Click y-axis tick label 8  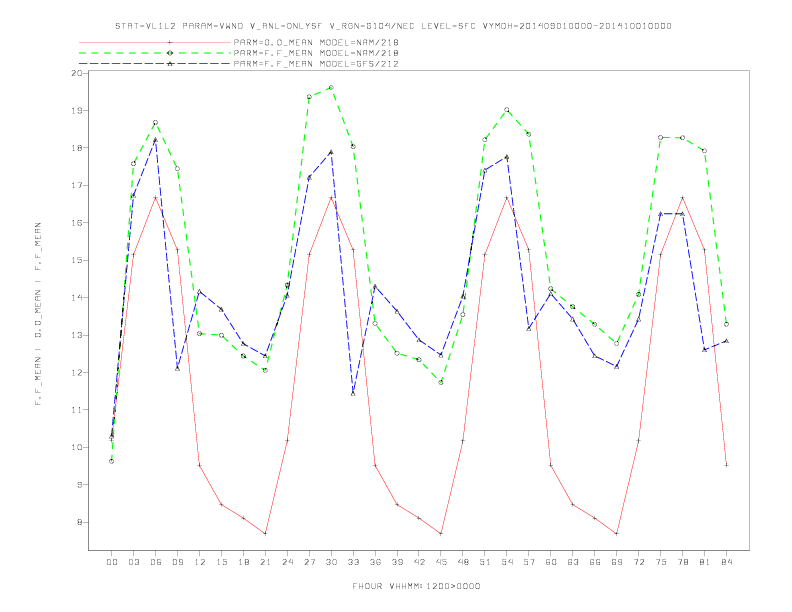pos(80,522)
